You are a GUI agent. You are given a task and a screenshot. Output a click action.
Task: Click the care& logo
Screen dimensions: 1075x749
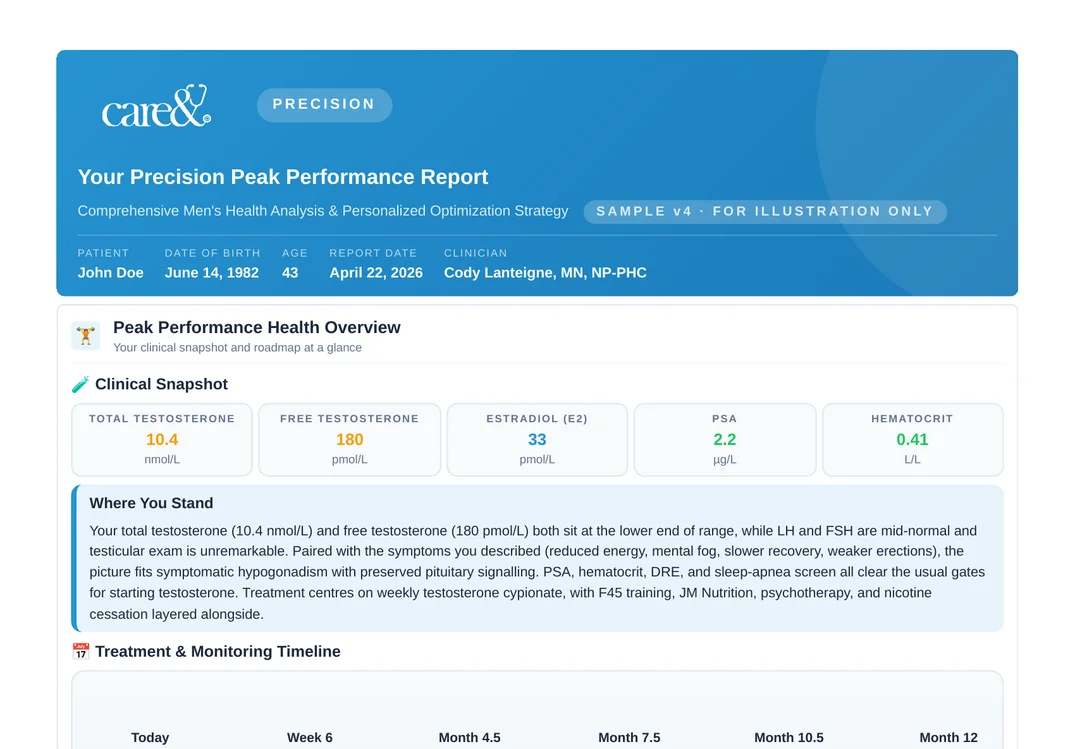point(156,106)
